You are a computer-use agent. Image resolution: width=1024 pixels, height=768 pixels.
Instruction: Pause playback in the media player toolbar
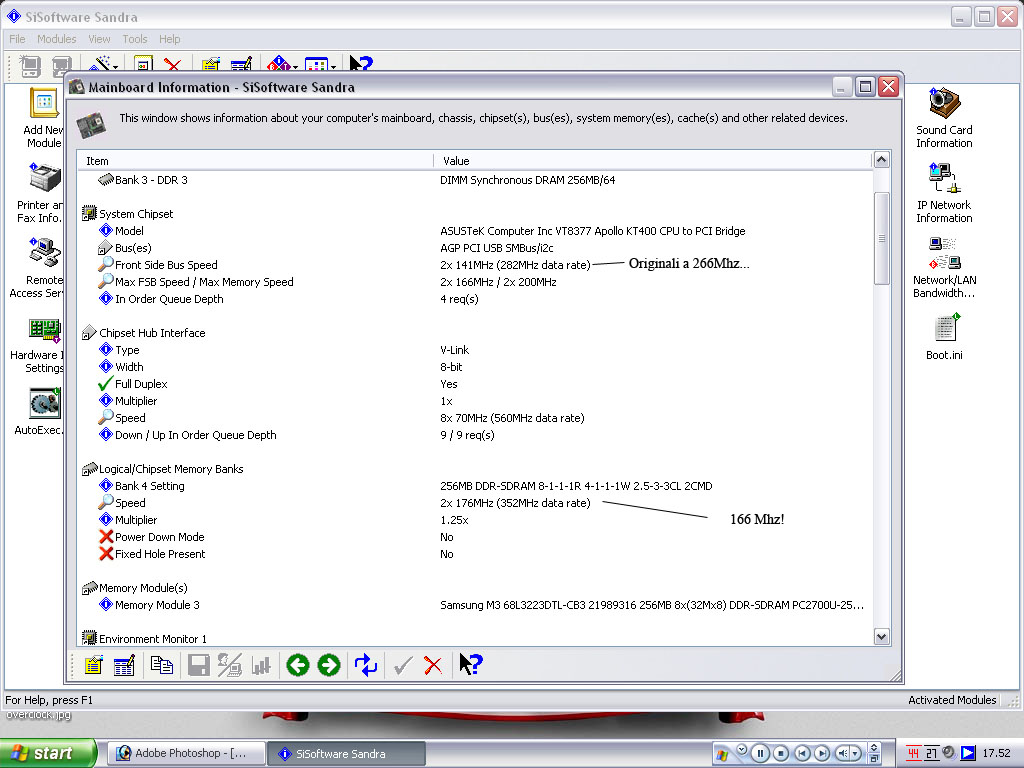click(760, 754)
